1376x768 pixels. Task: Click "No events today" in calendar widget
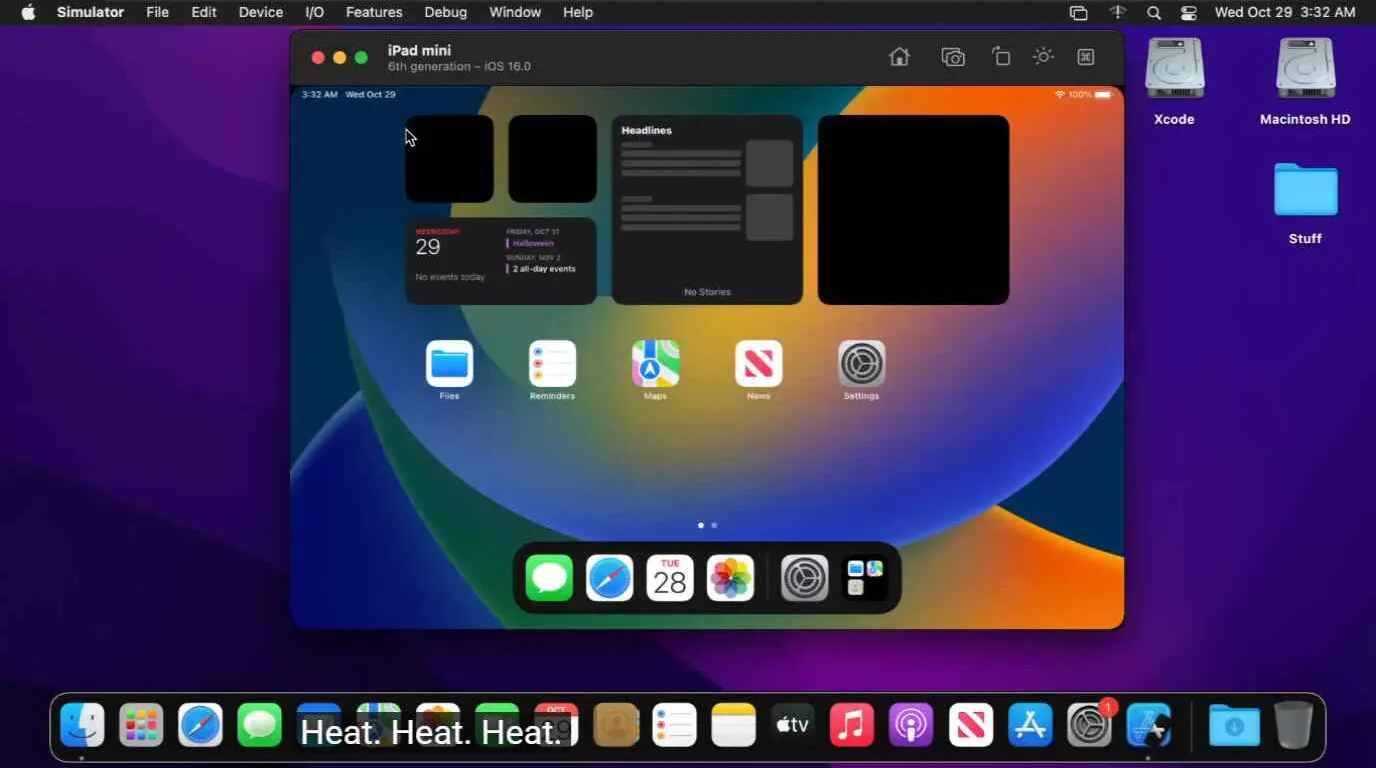click(450, 277)
